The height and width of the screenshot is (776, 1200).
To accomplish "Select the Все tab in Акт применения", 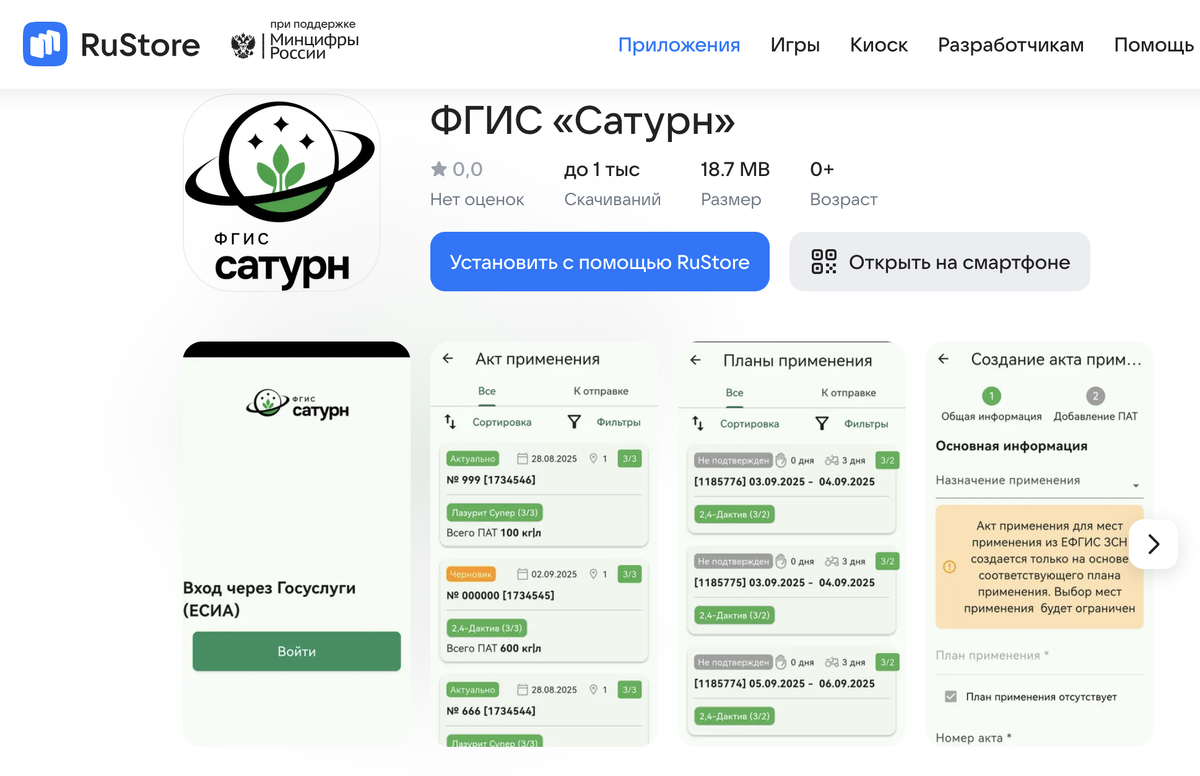I will (x=487, y=391).
